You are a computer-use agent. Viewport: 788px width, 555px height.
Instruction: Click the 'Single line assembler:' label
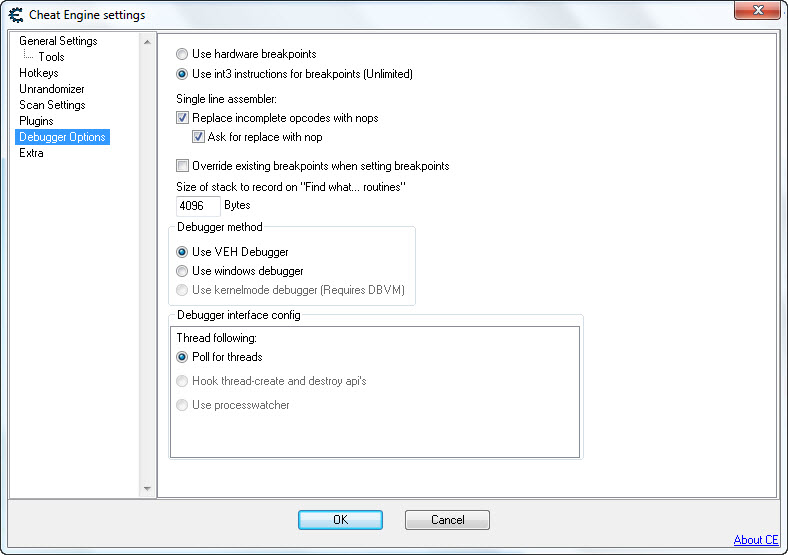click(226, 99)
